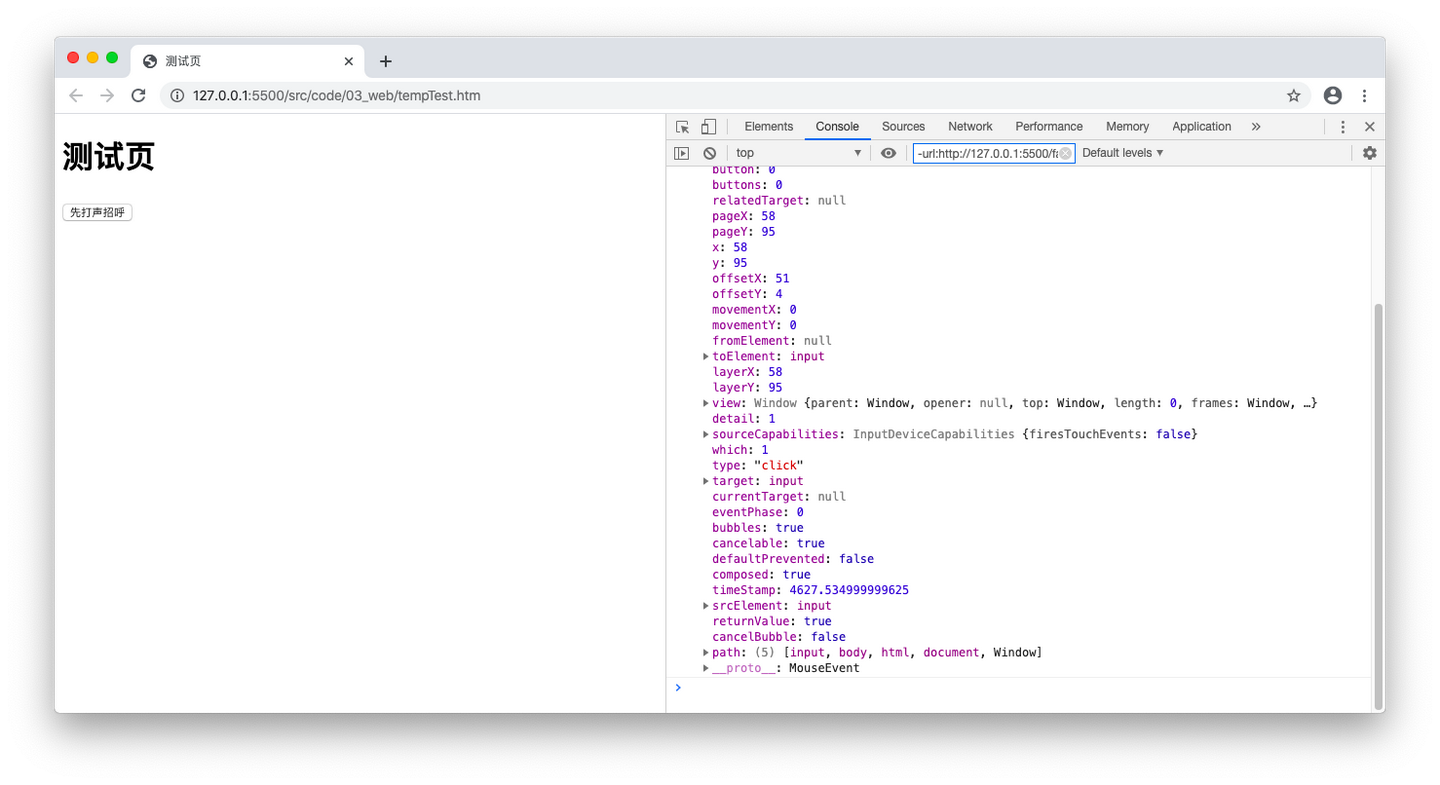Viewport: 1440px width, 785px height.
Task: Switch to the Console tab
Action: (837, 127)
